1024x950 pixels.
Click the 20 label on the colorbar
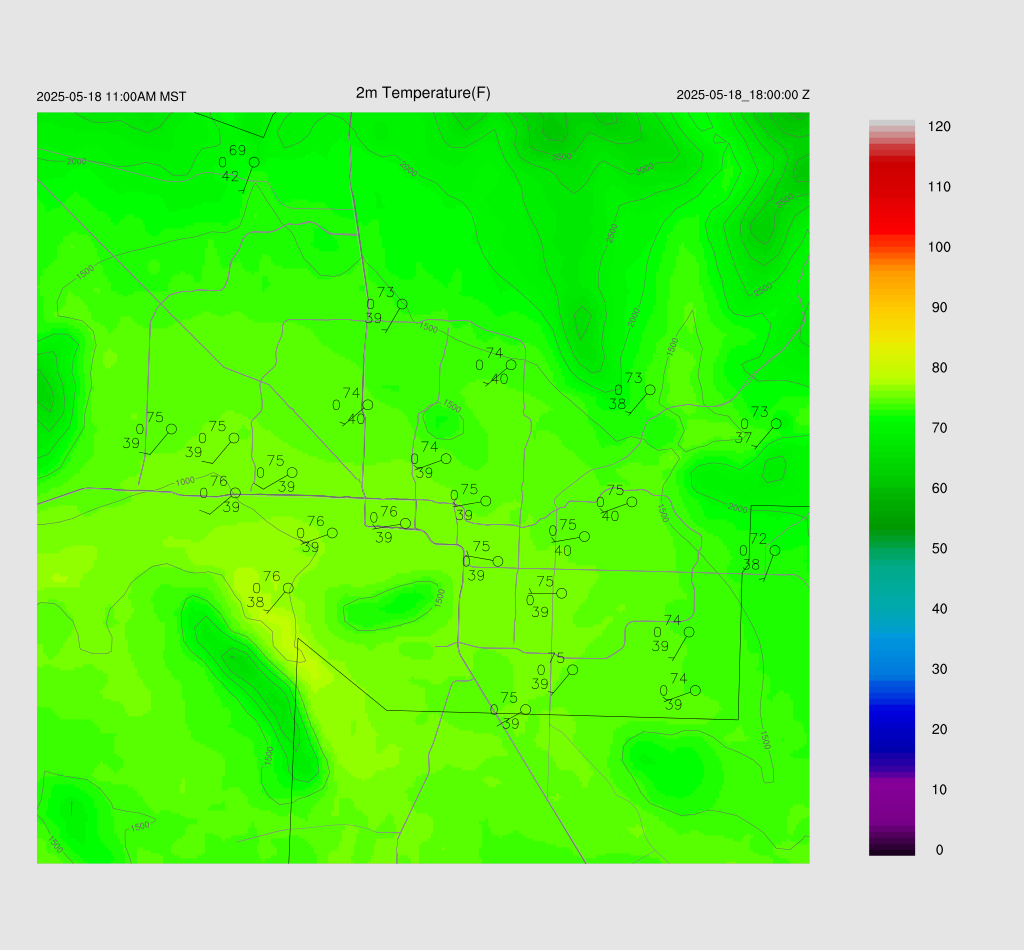(x=939, y=729)
